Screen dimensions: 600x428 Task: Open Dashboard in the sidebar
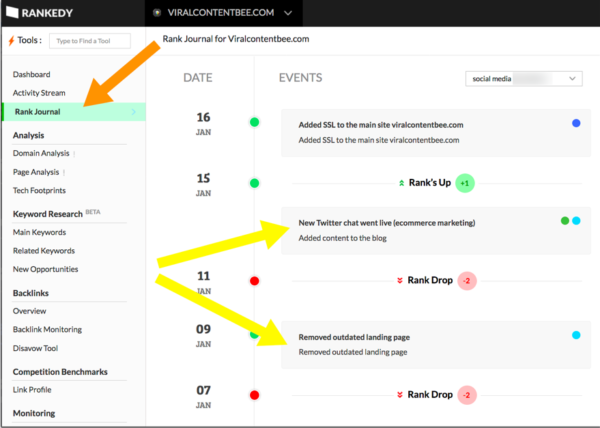[x=31, y=74]
